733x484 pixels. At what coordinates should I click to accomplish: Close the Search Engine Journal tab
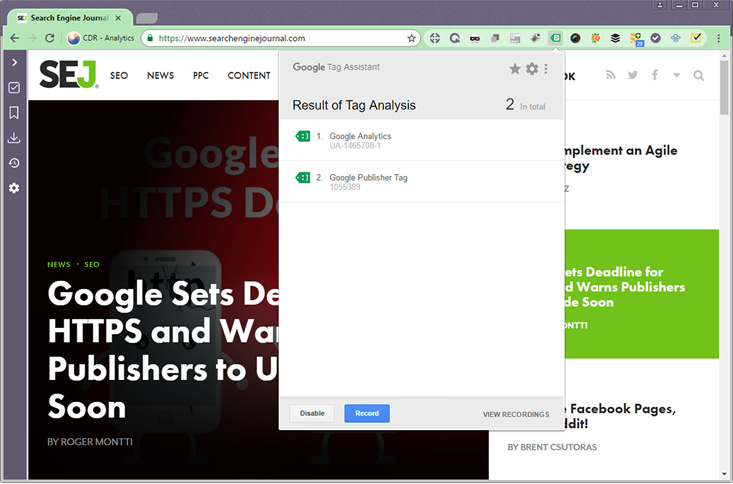click(118, 18)
